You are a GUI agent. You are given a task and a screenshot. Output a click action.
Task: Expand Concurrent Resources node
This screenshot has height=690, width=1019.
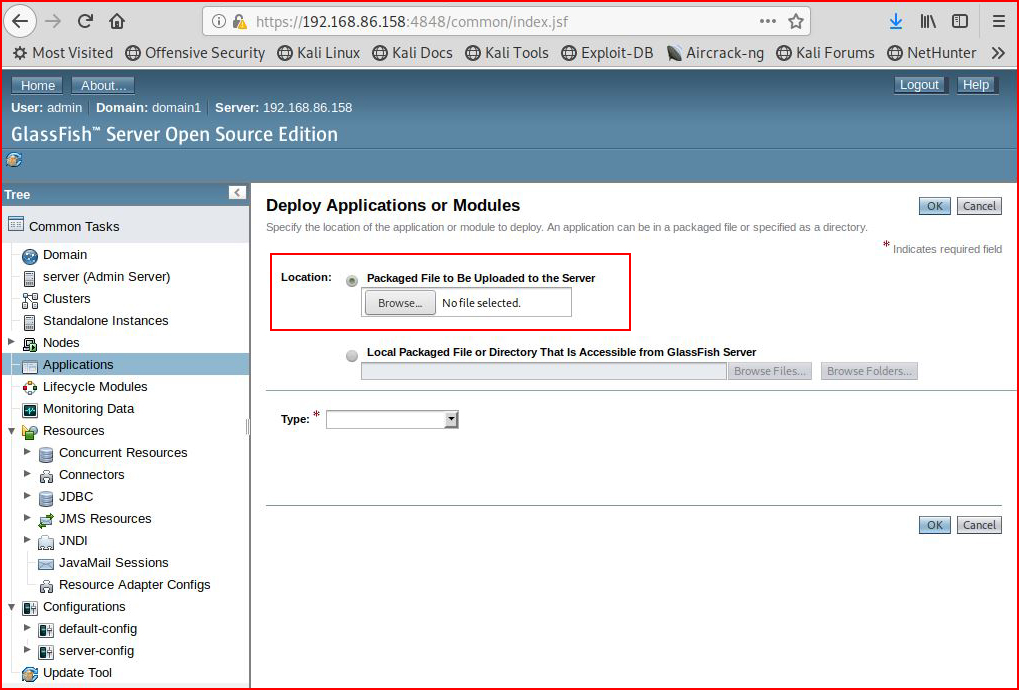click(x=27, y=451)
